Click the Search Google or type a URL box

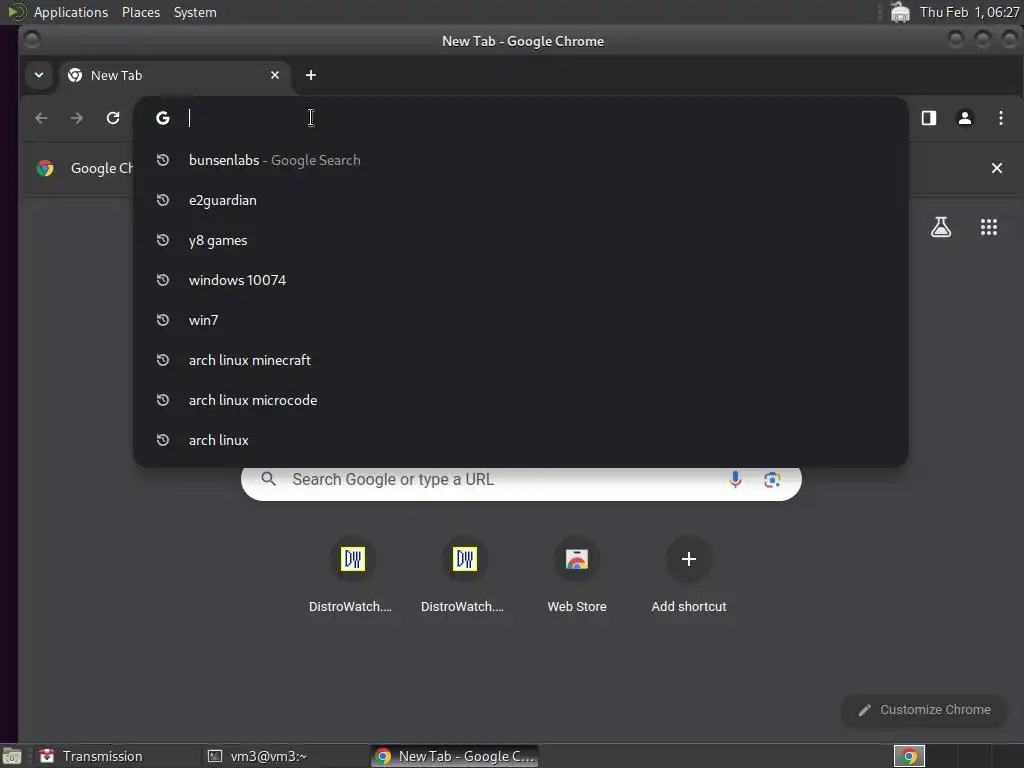(x=521, y=480)
